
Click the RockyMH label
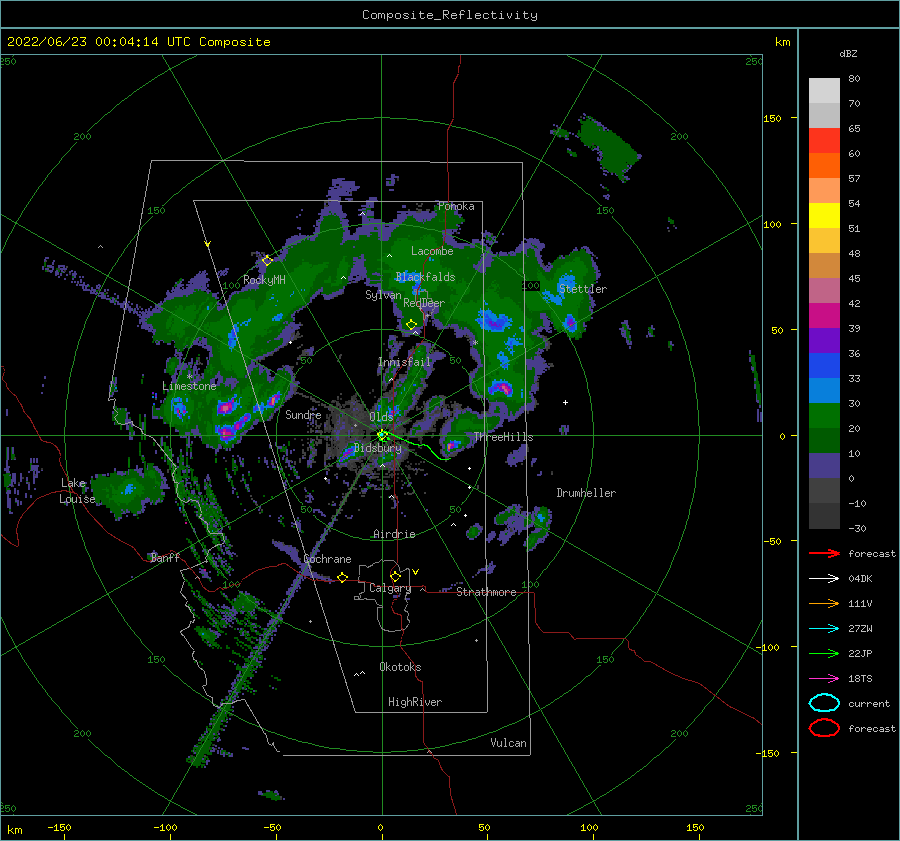tap(264, 280)
